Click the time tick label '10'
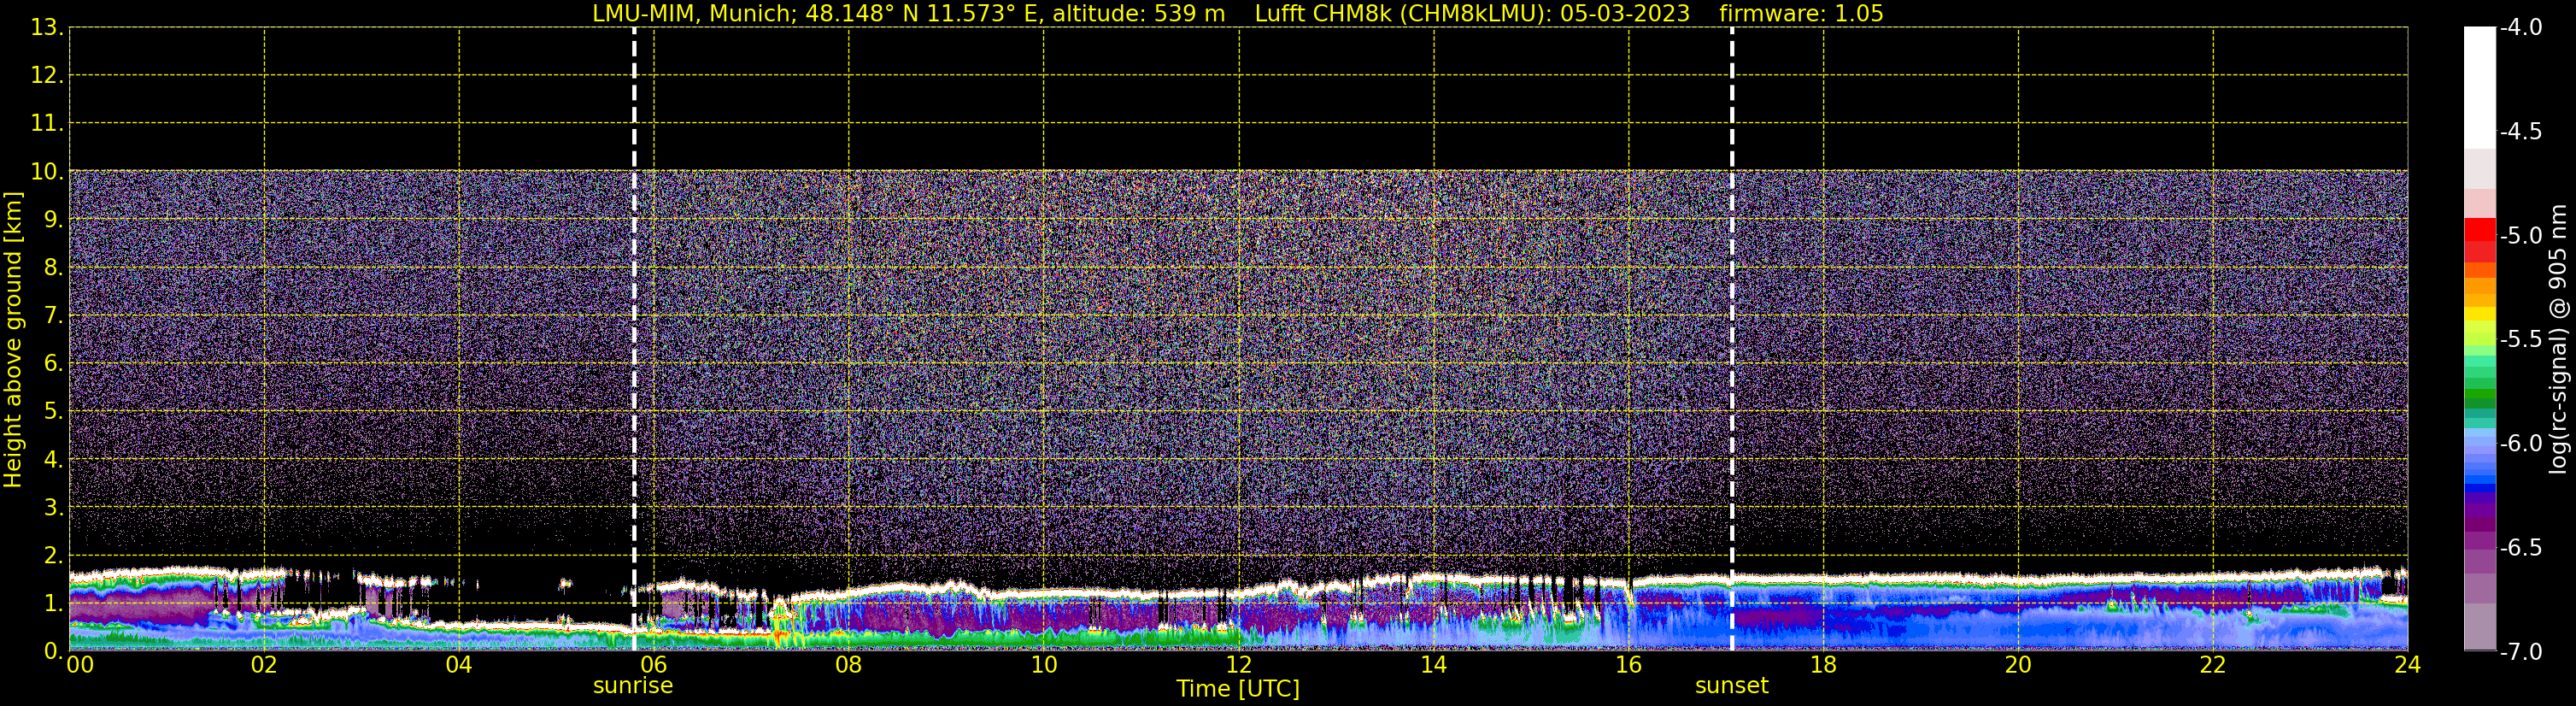2576x706 pixels. (1044, 664)
